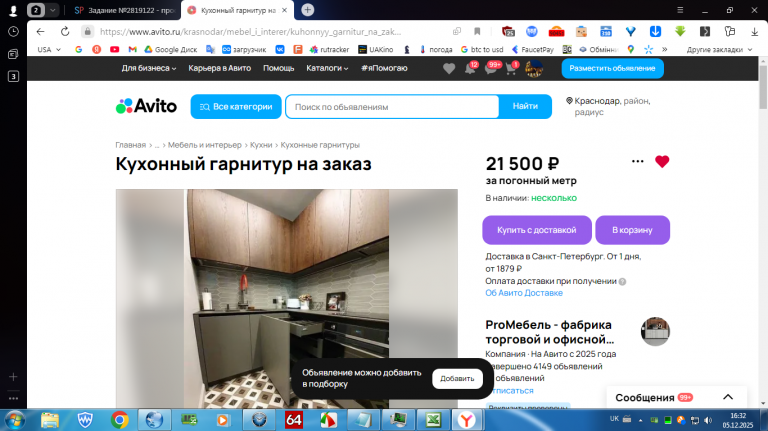
Task: Expand the Сообщения chat panel chevron
Action: pyautogui.click(x=728, y=397)
